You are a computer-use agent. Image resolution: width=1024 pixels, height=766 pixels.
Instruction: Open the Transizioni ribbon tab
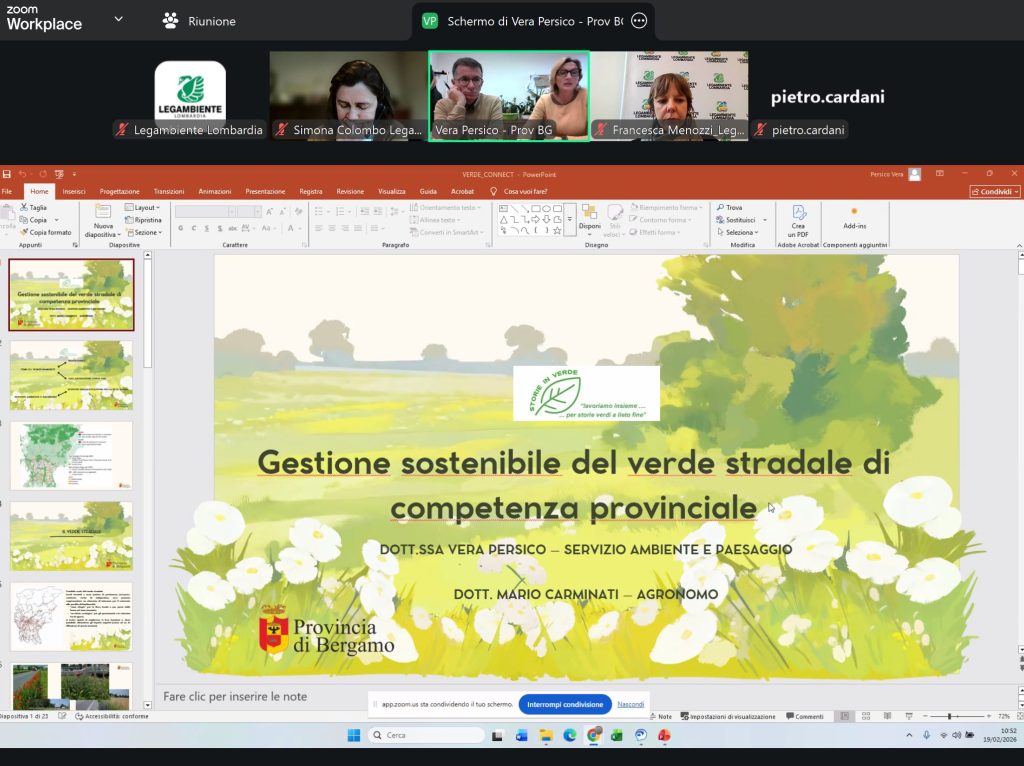pos(169,191)
